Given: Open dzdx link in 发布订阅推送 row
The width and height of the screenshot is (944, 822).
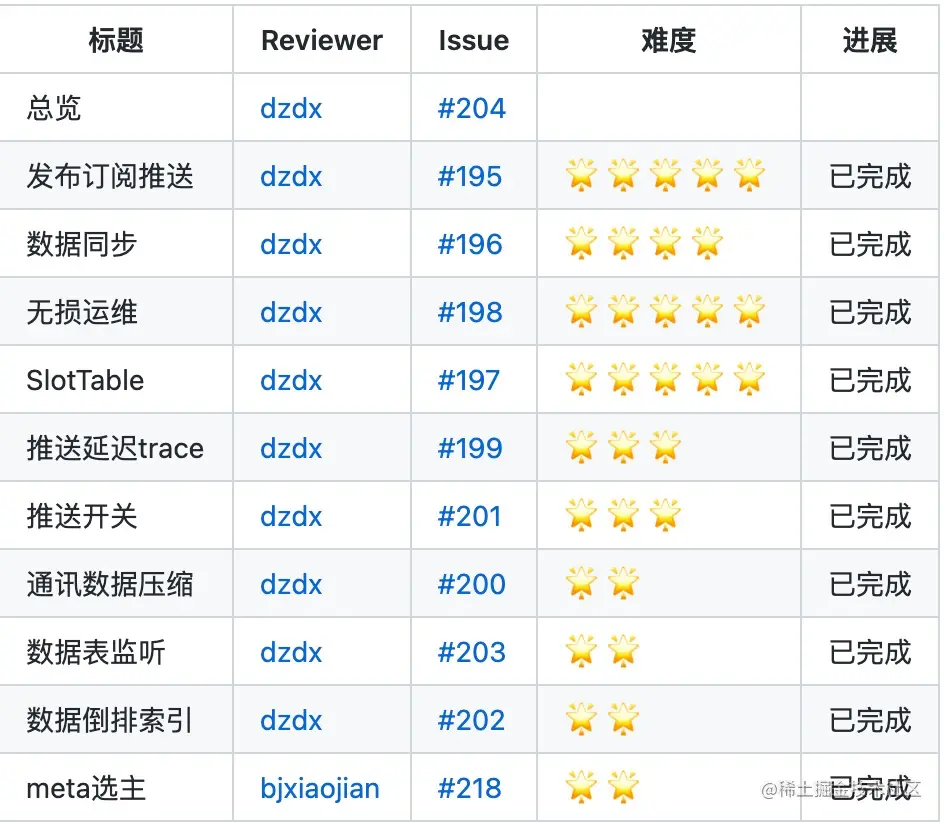Looking at the screenshot, I should click(x=291, y=176).
